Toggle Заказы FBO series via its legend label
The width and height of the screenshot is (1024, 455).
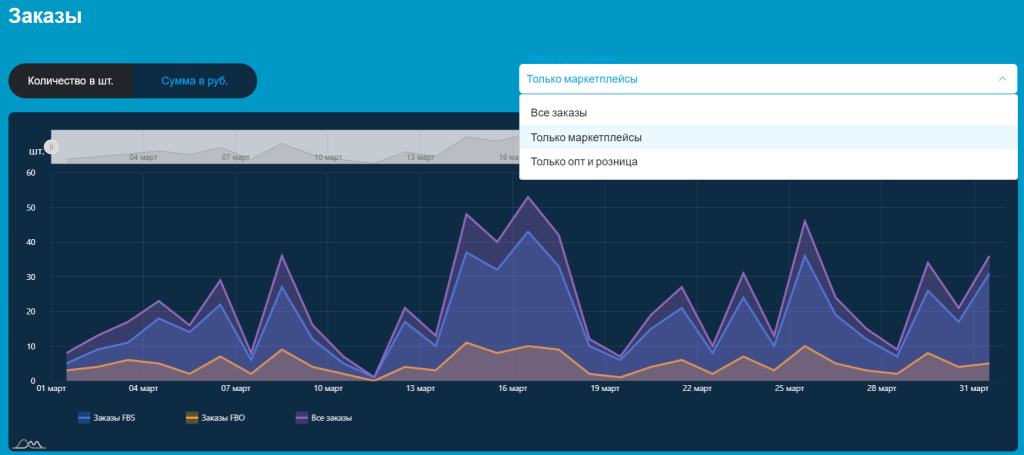pos(223,418)
